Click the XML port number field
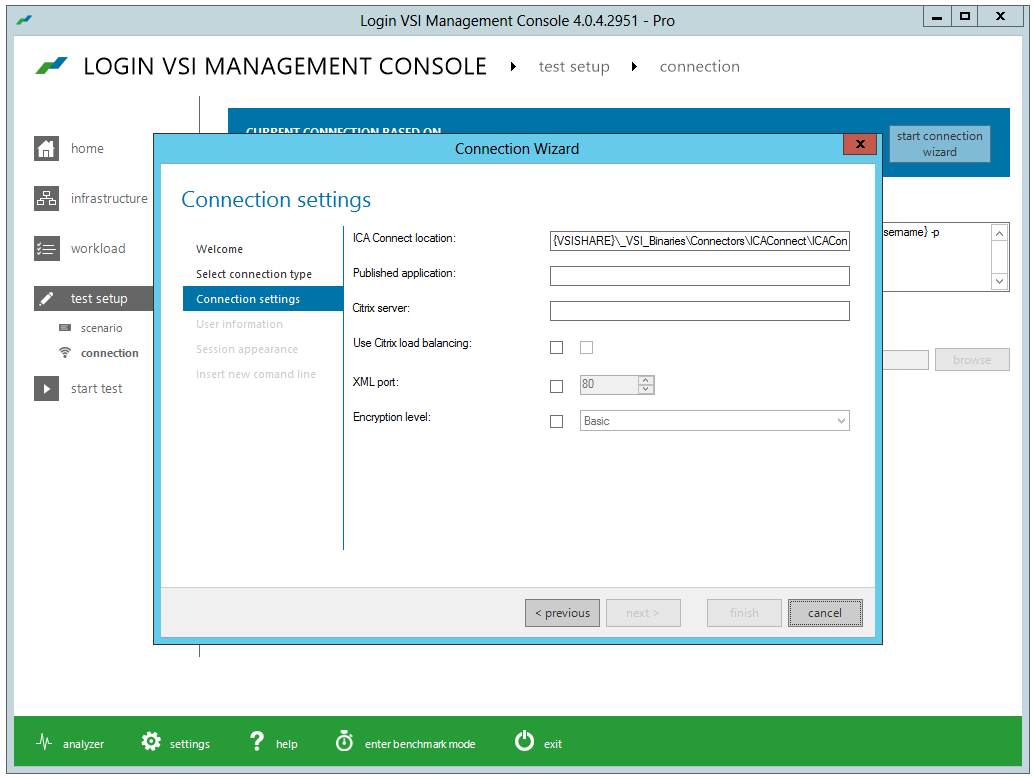 [609, 385]
